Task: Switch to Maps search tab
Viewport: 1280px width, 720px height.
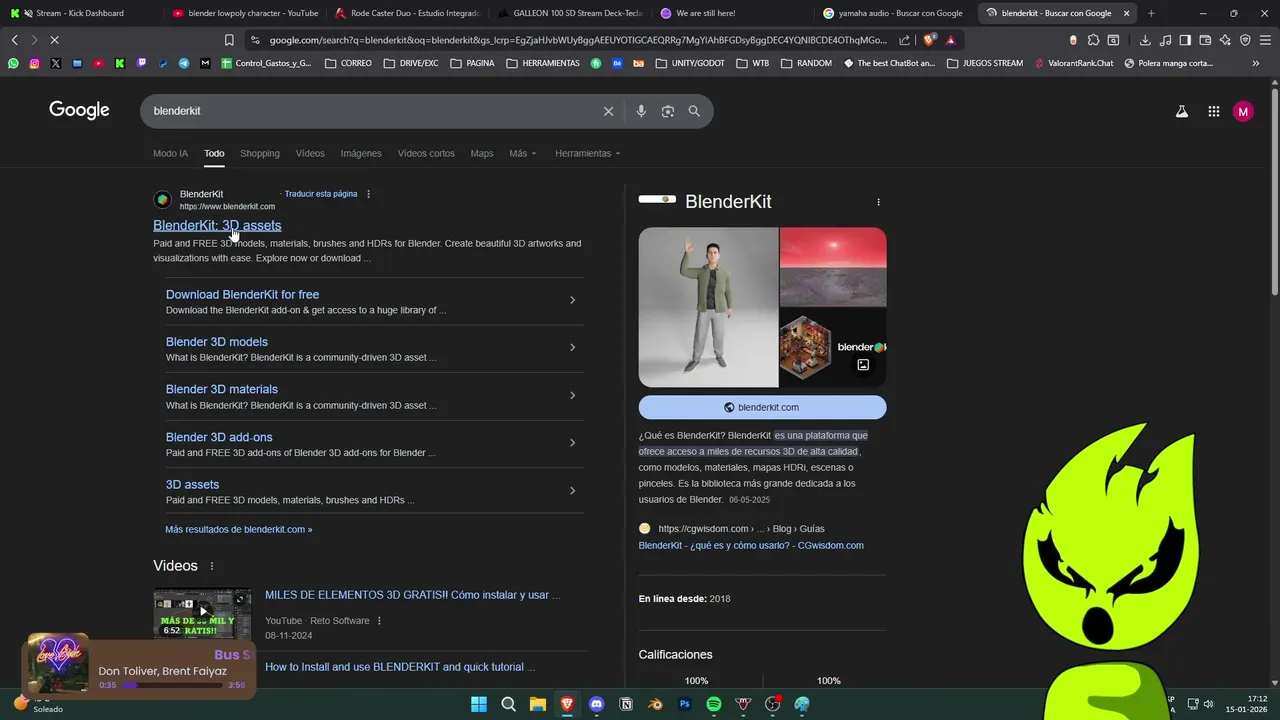Action: click(x=482, y=153)
